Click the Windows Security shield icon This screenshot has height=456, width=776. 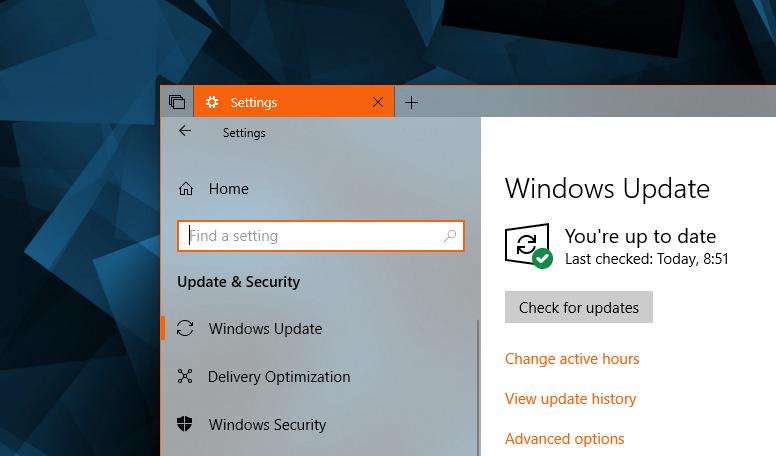coord(185,424)
